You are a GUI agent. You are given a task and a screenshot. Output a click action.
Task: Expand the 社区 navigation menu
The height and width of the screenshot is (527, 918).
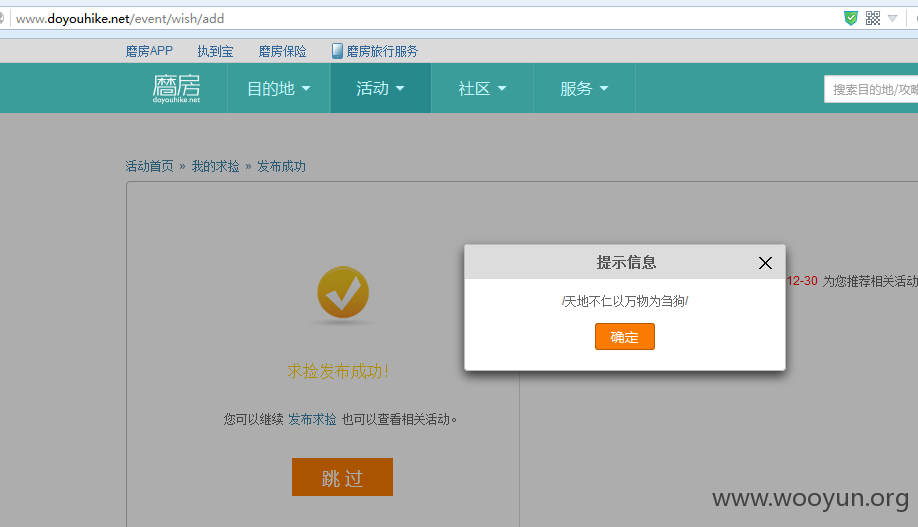coord(482,88)
